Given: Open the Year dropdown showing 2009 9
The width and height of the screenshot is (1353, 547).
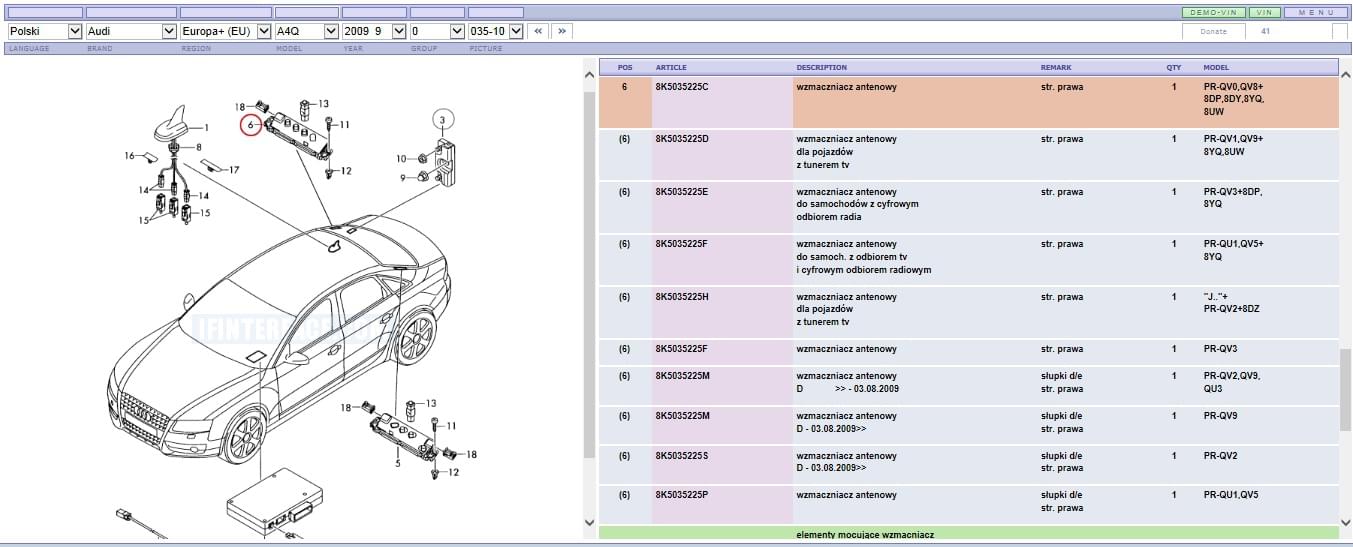Looking at the screenshot, I should pos(374,31).
